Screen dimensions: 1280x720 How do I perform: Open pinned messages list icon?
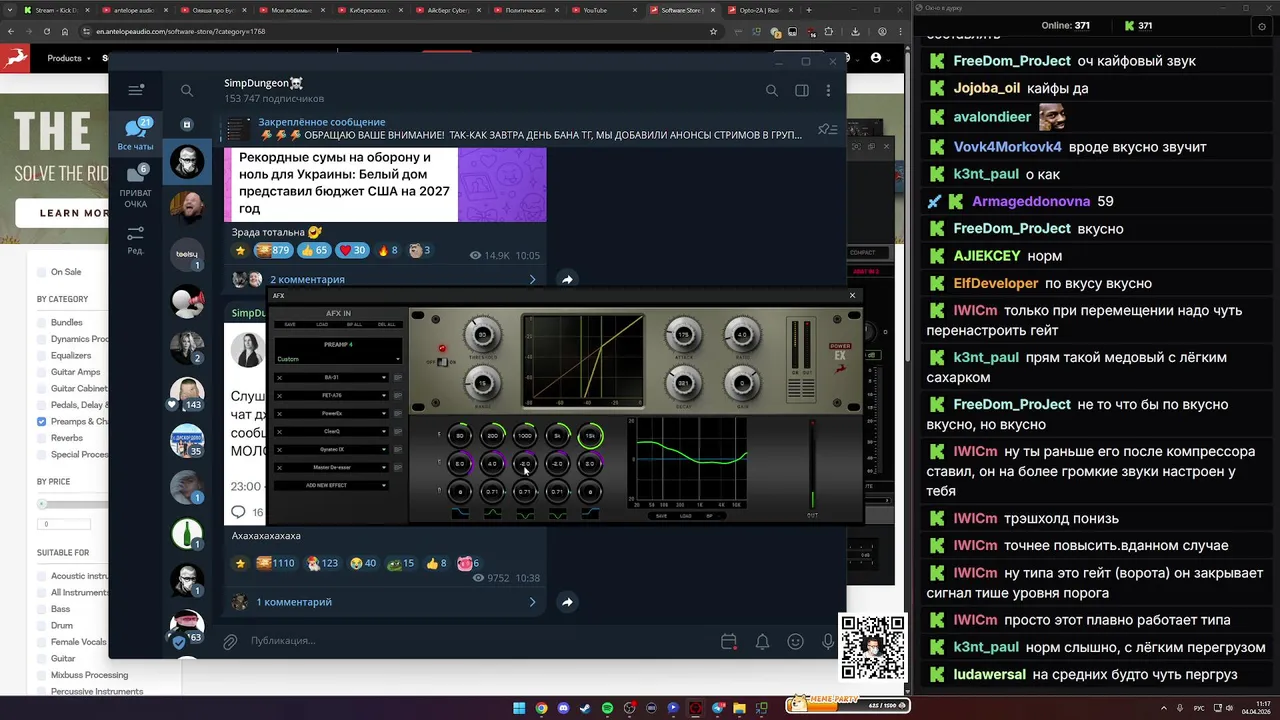[827, 128]
